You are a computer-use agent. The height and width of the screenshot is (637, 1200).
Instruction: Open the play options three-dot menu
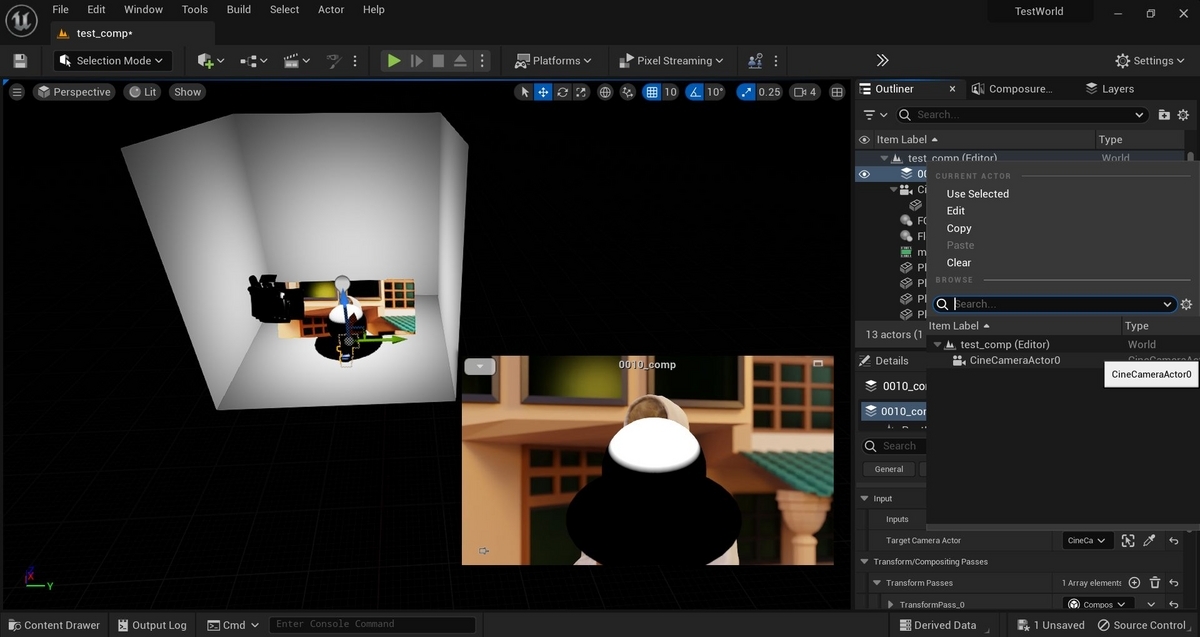(x=481, y=61)
